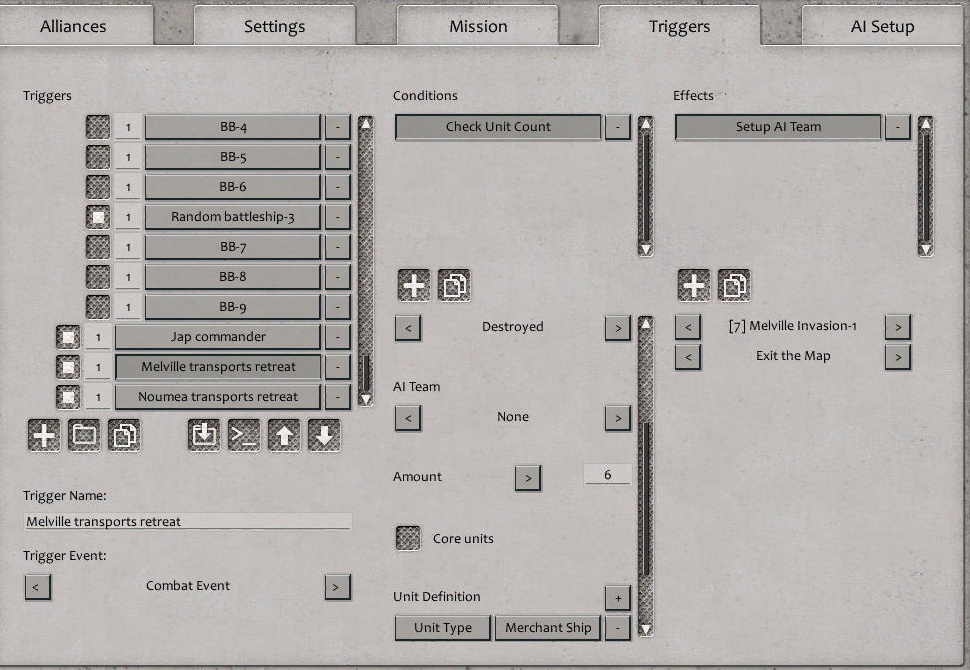This screenshot has height=670, width=970.
Task: Toggle checkbox next to BB-7 trigger
Action: (x=98, y=247)
